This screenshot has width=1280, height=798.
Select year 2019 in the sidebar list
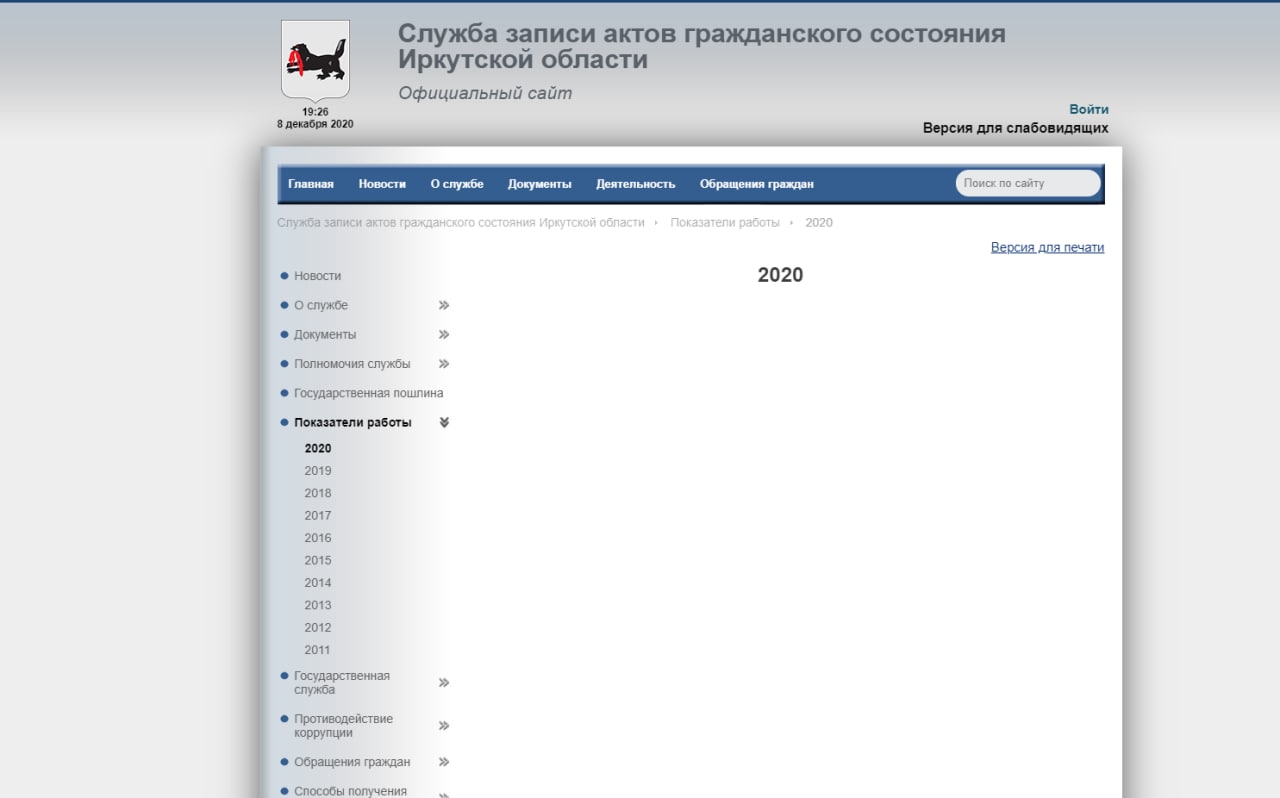pyautogui.click(x=318, y=471)
